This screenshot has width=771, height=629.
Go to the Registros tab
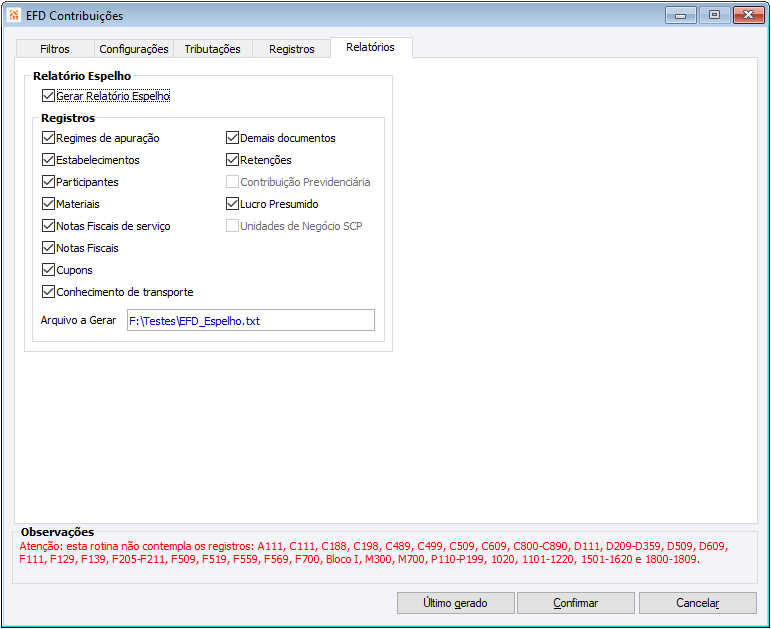292,49
